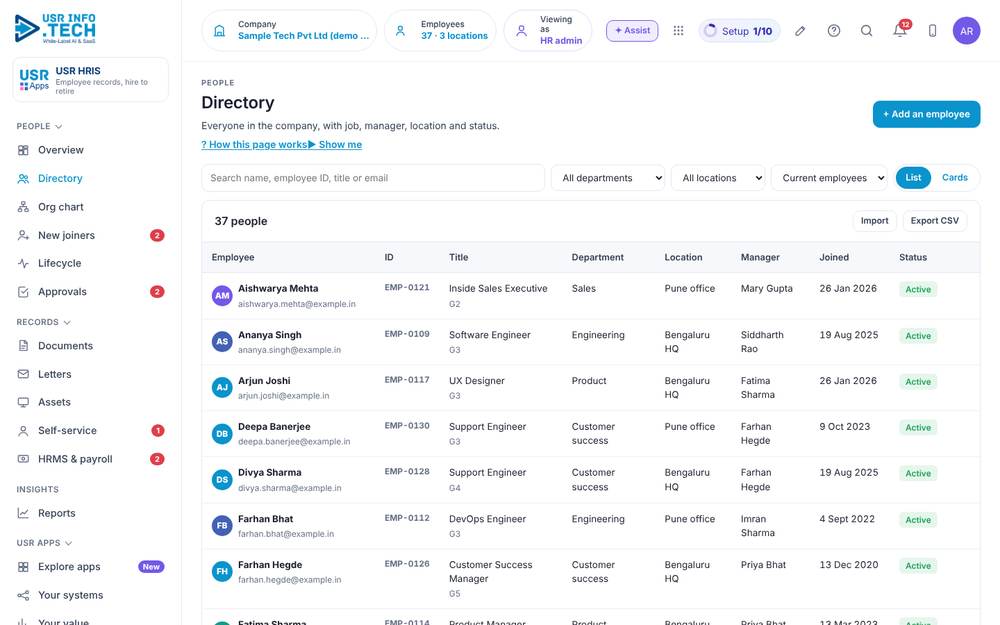This screenshot has width=1000, height=625.
Task: Click the Active status badge for Arjun Joshi
Action: (x=918, y=382)
